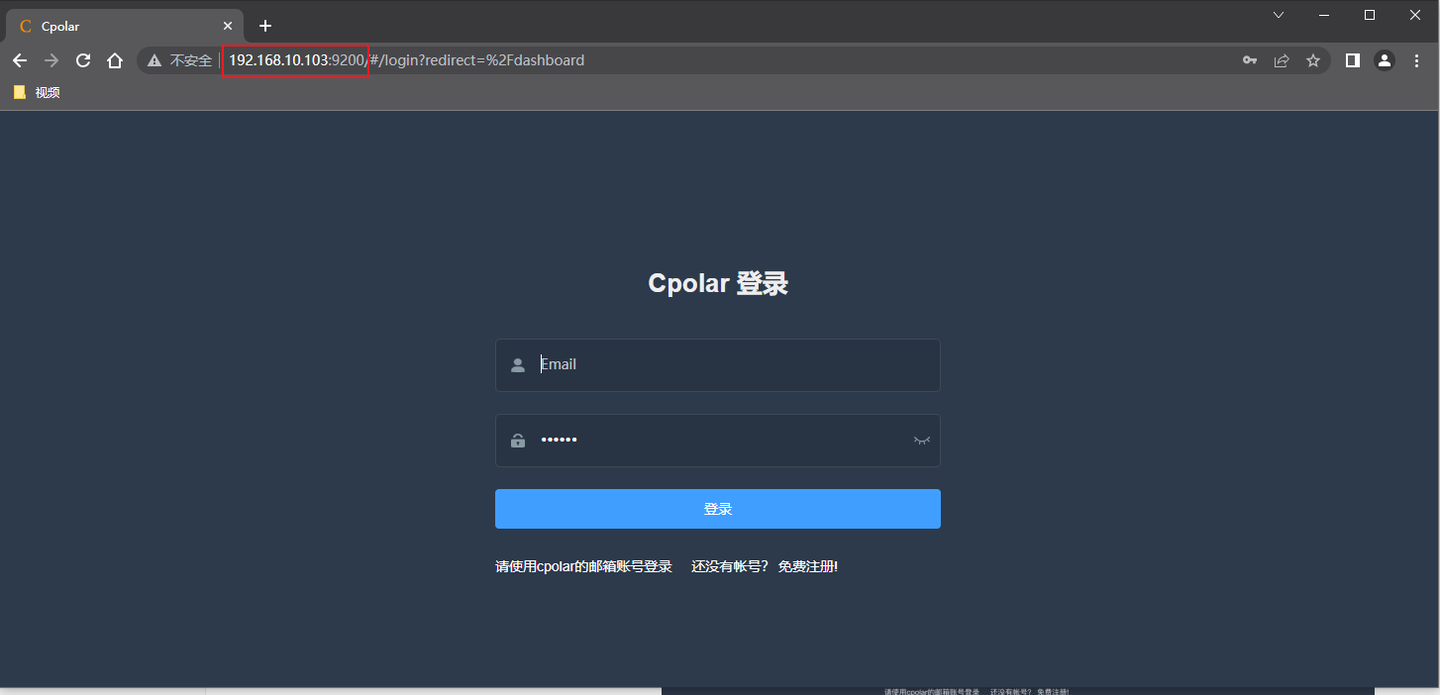This screenshot has width=1440, height=695.
Task: Close the Cpolar tab
Action: 228,26
